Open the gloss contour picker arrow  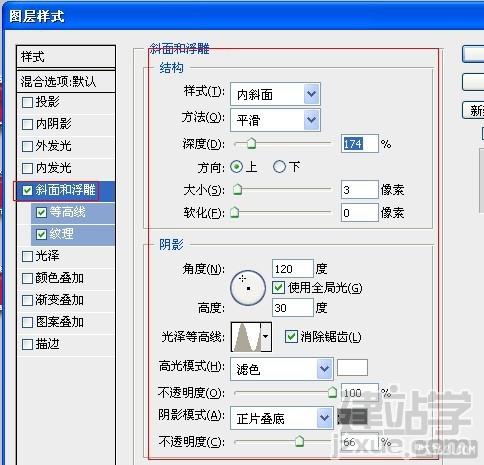[266, 337]
